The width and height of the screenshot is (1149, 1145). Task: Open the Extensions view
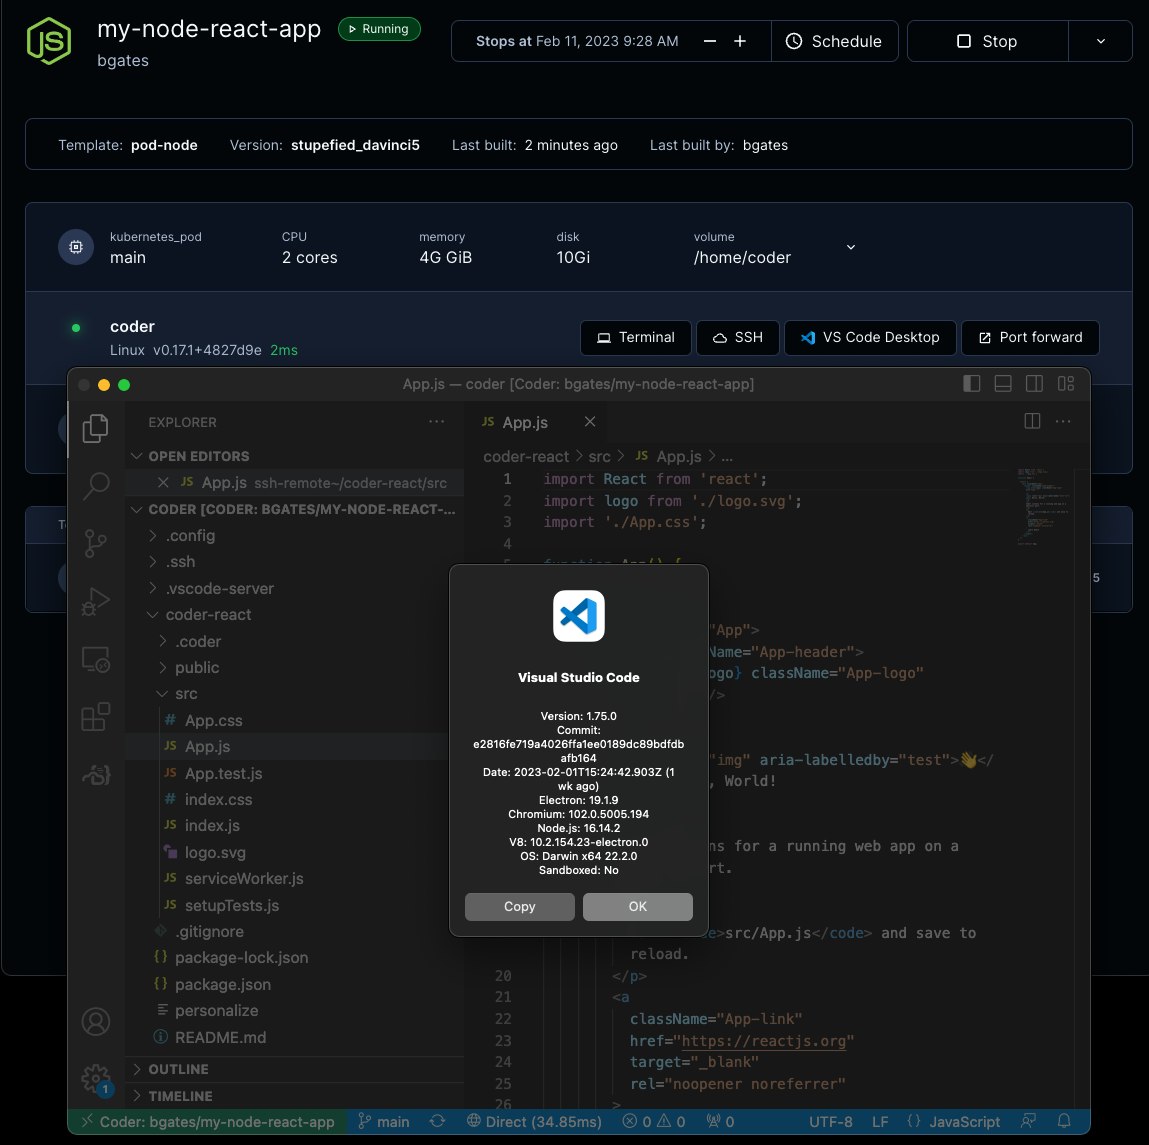point(95,716)
